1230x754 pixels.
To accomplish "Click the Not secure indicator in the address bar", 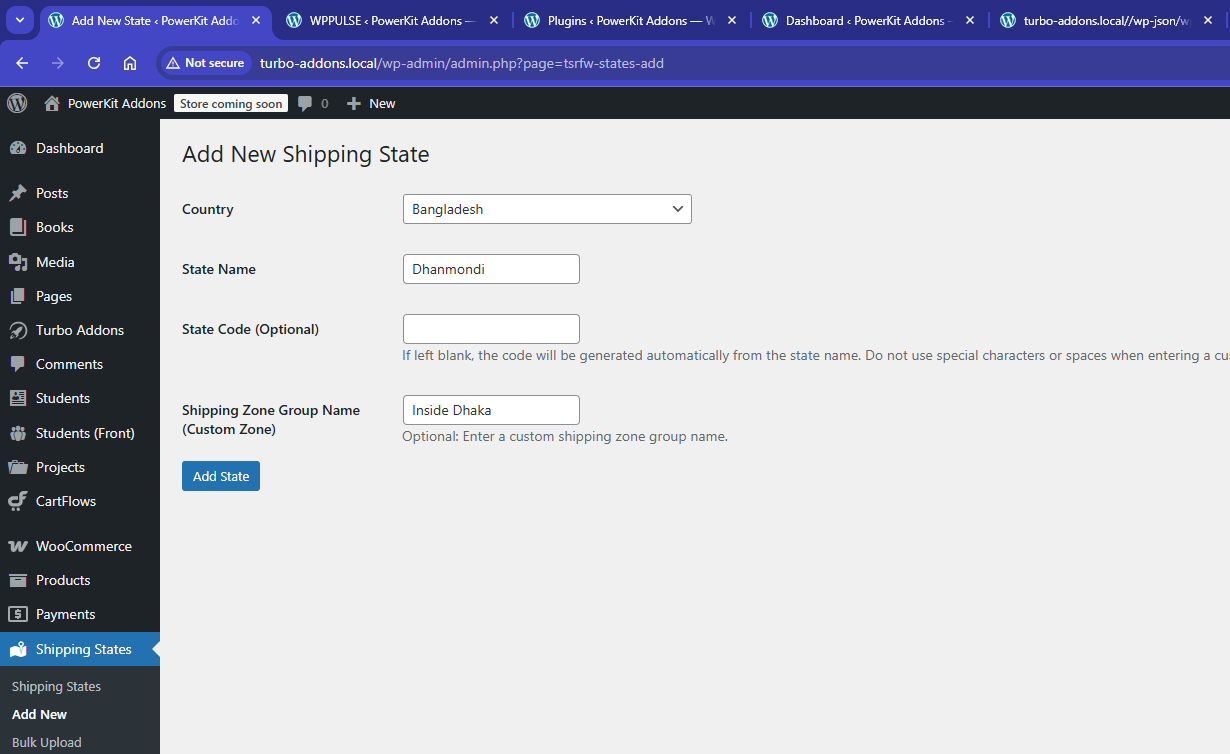I will pos(205,62).
